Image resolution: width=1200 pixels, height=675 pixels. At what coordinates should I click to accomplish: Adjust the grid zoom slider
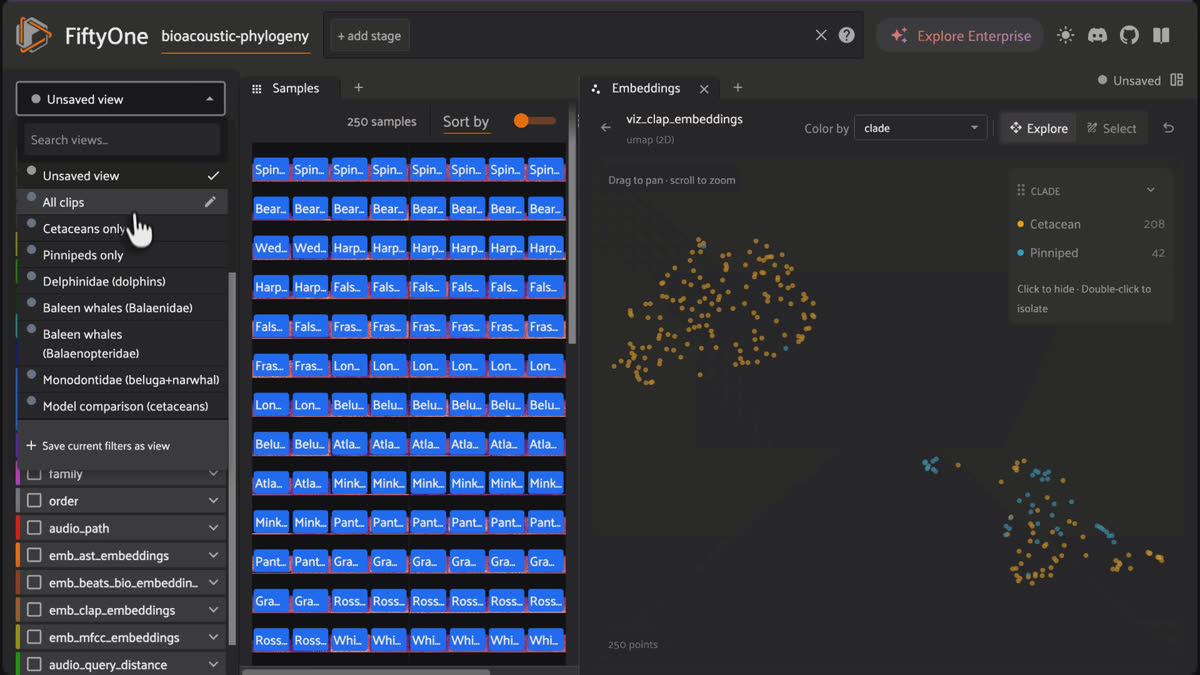[x=535, y=121]
